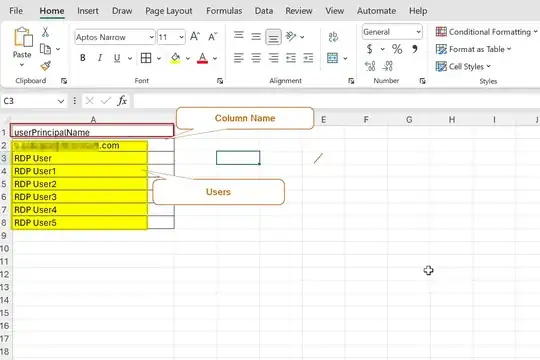Expand Name Box dropdown

(61, 101)
